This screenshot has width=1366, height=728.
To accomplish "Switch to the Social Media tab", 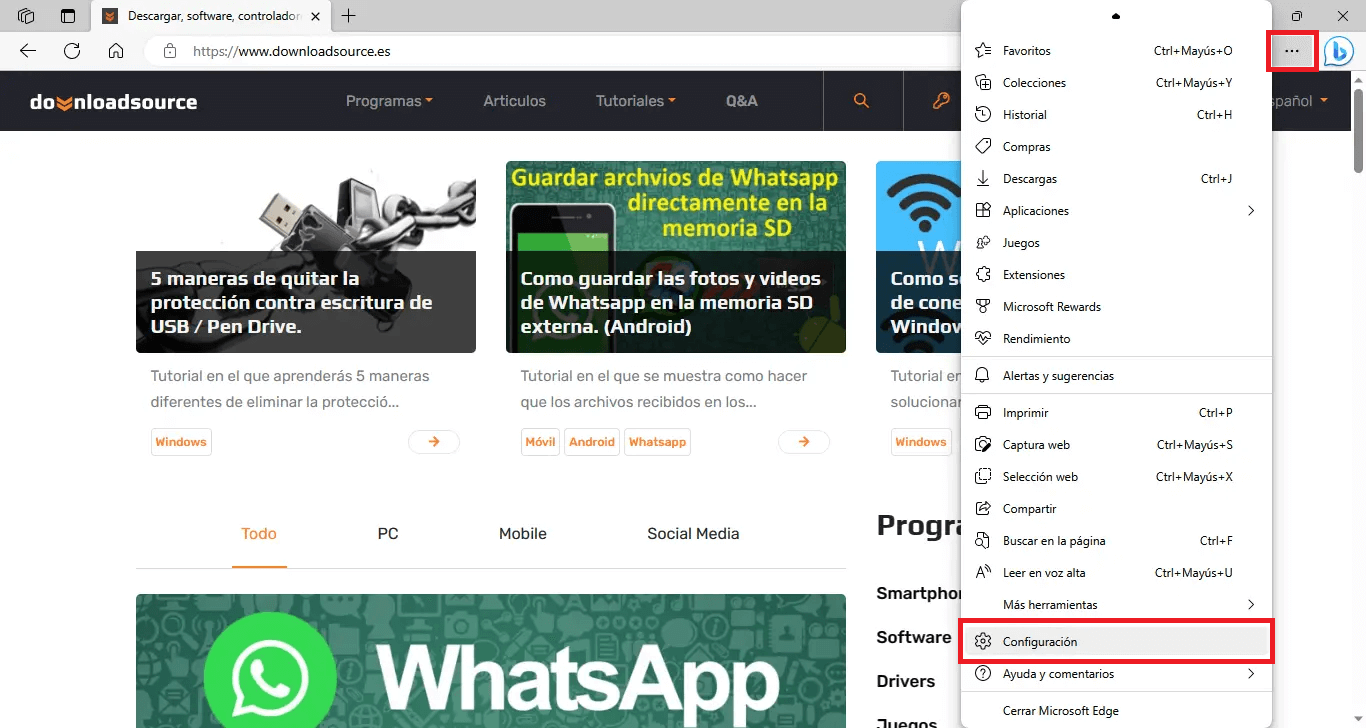I will tap(693, 534).
